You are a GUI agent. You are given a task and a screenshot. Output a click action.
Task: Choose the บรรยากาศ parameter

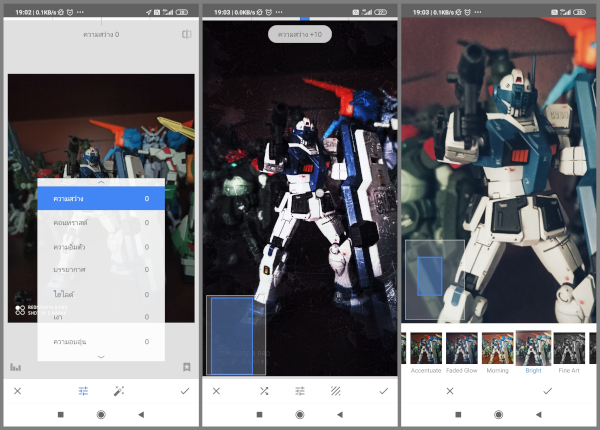point(101,270)
